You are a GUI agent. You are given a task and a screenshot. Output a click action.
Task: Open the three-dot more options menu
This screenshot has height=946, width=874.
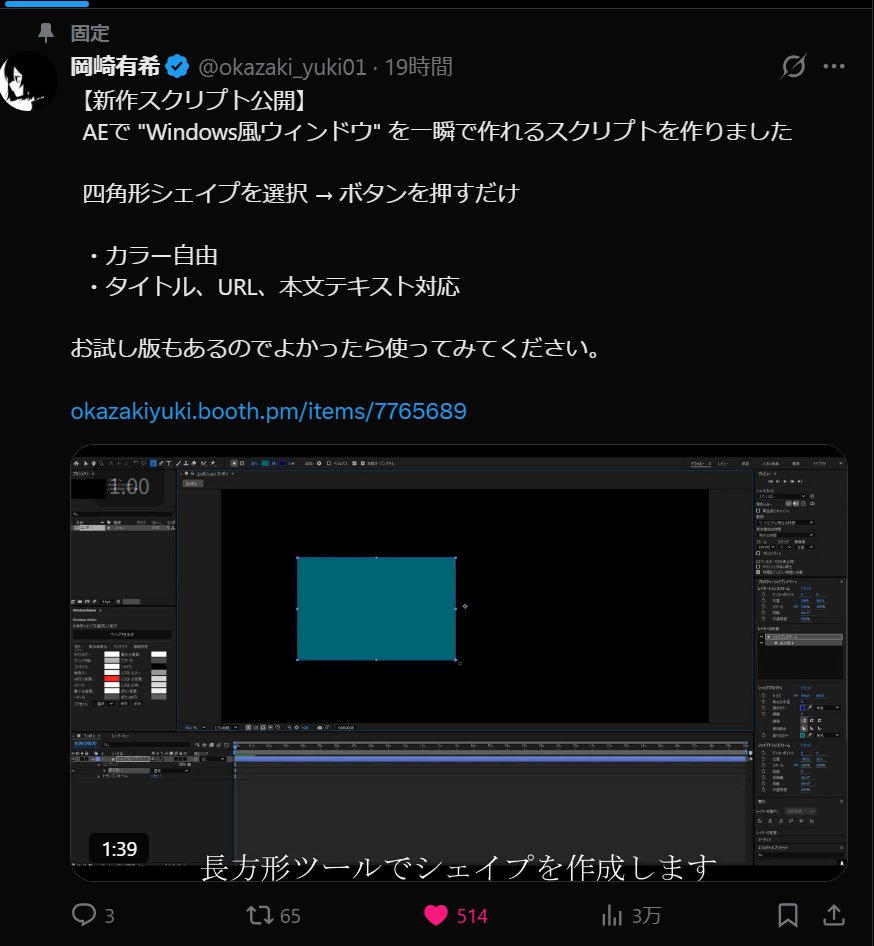[834, 66]
